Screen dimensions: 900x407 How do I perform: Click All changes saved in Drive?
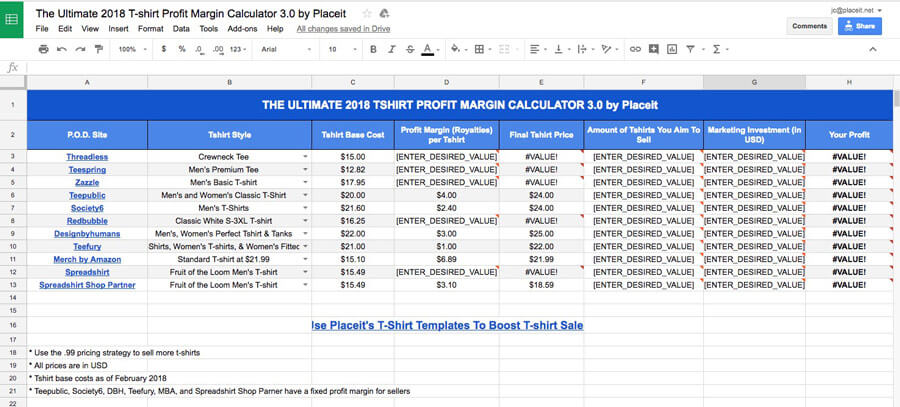[x=343, y=29]
